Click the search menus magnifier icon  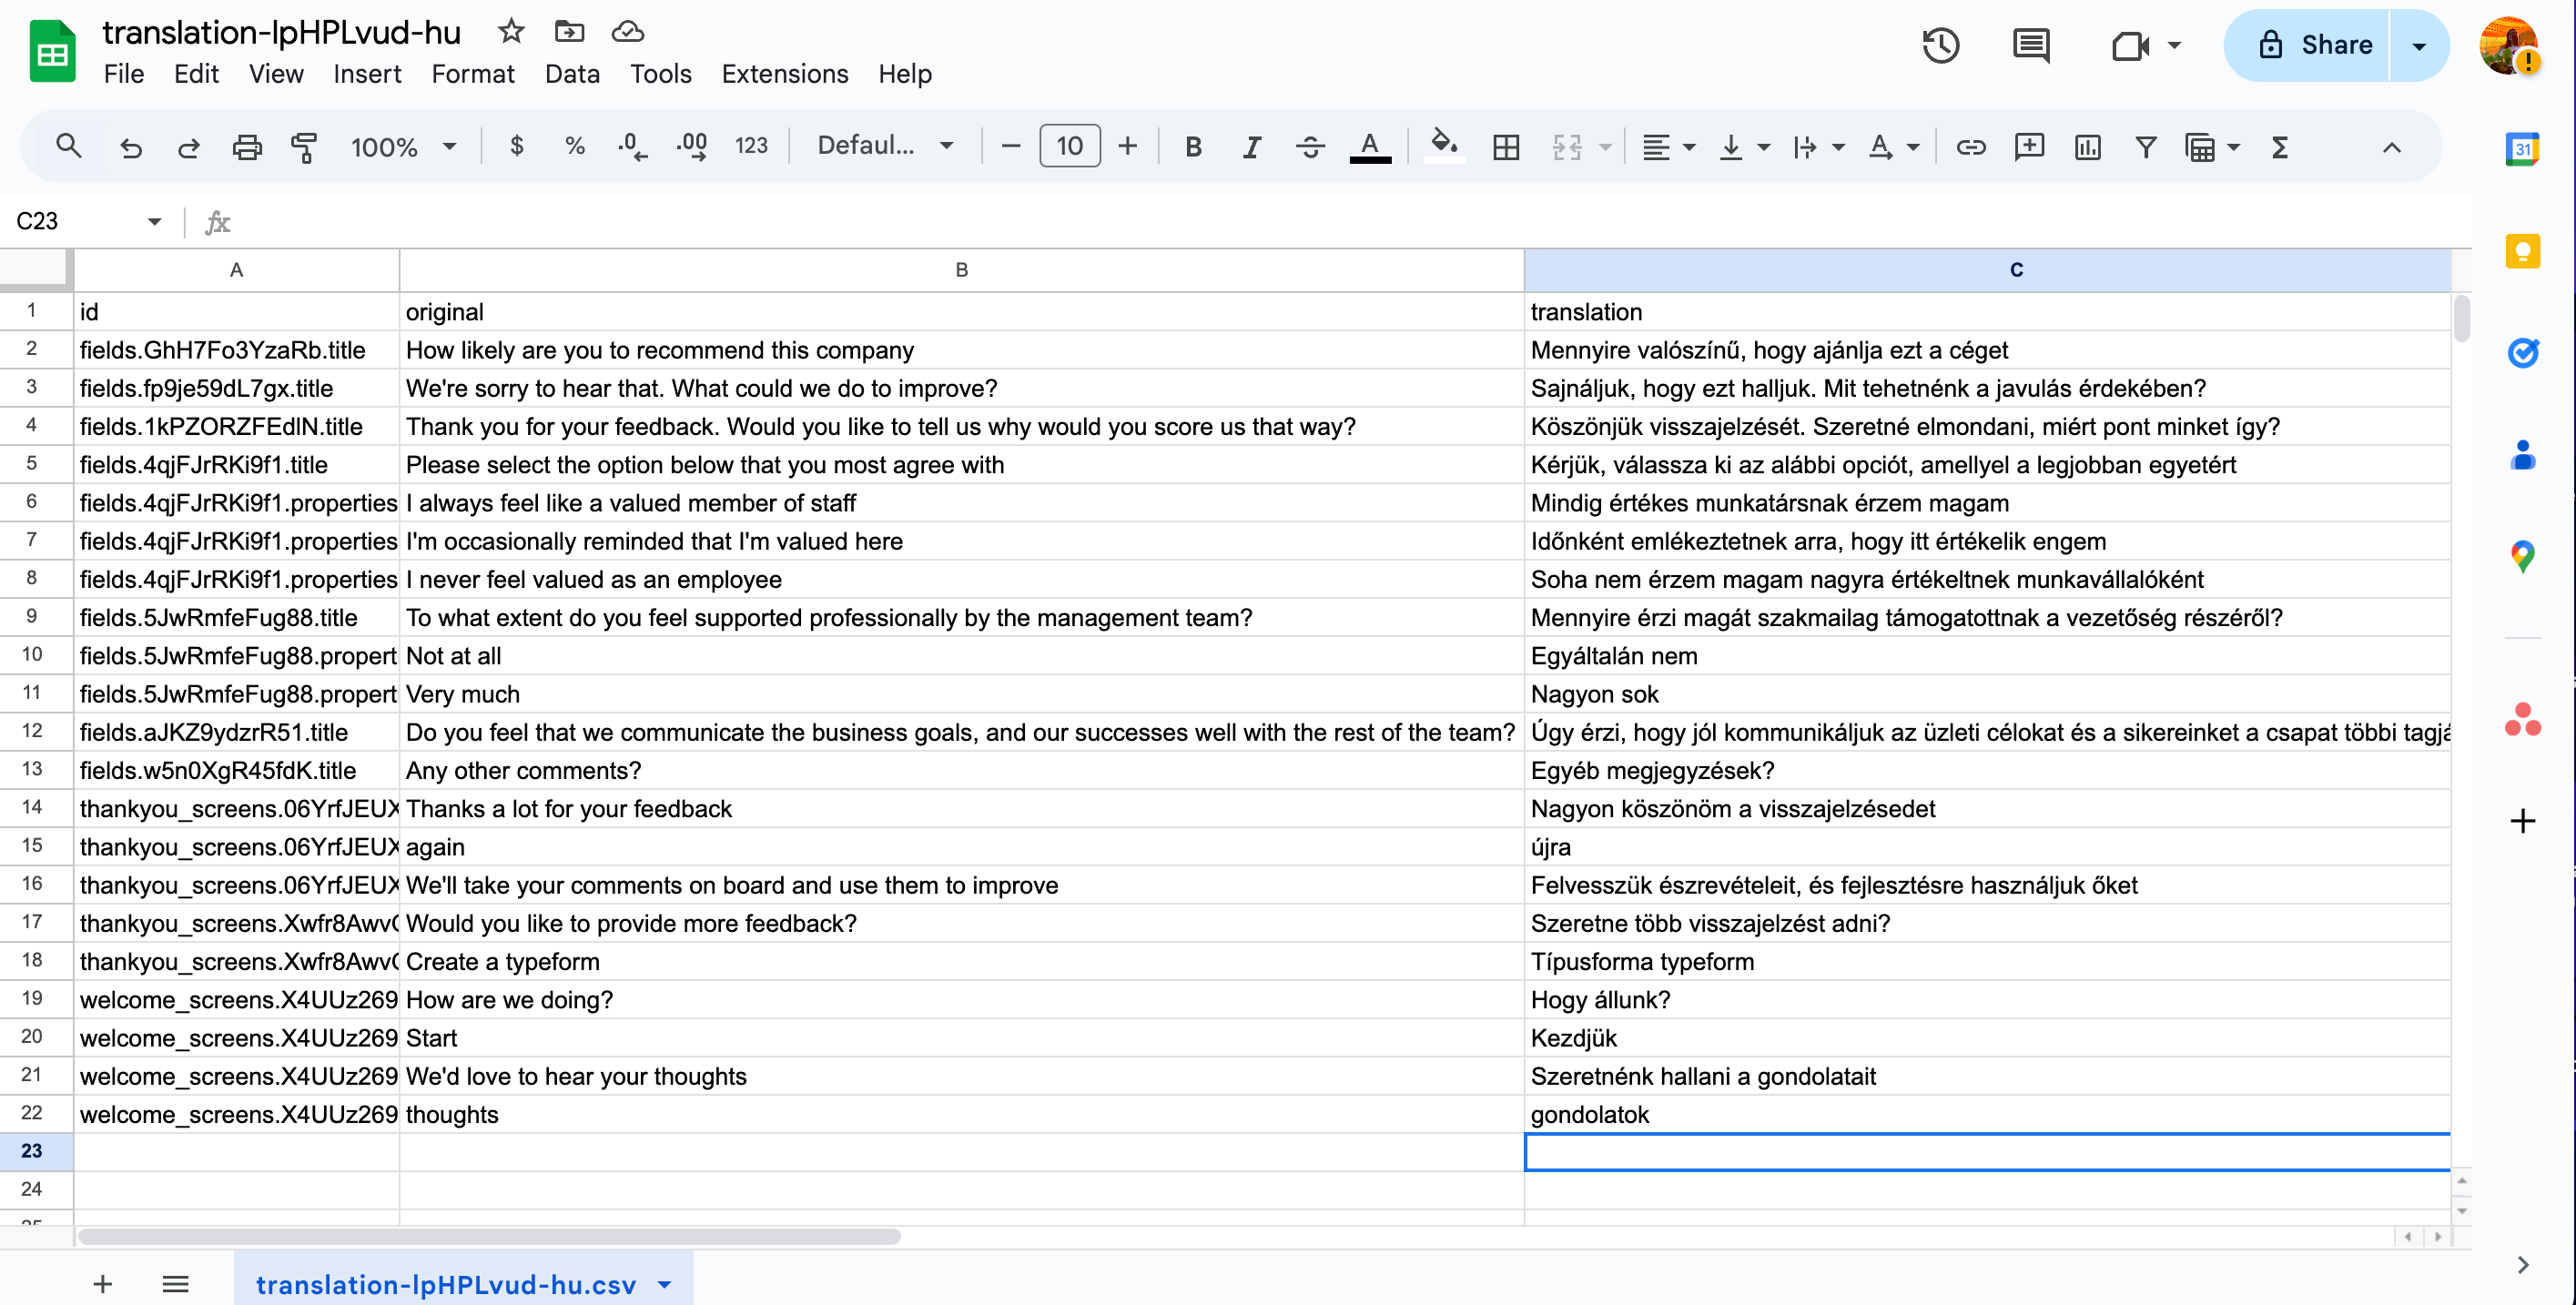pos(68,147)
